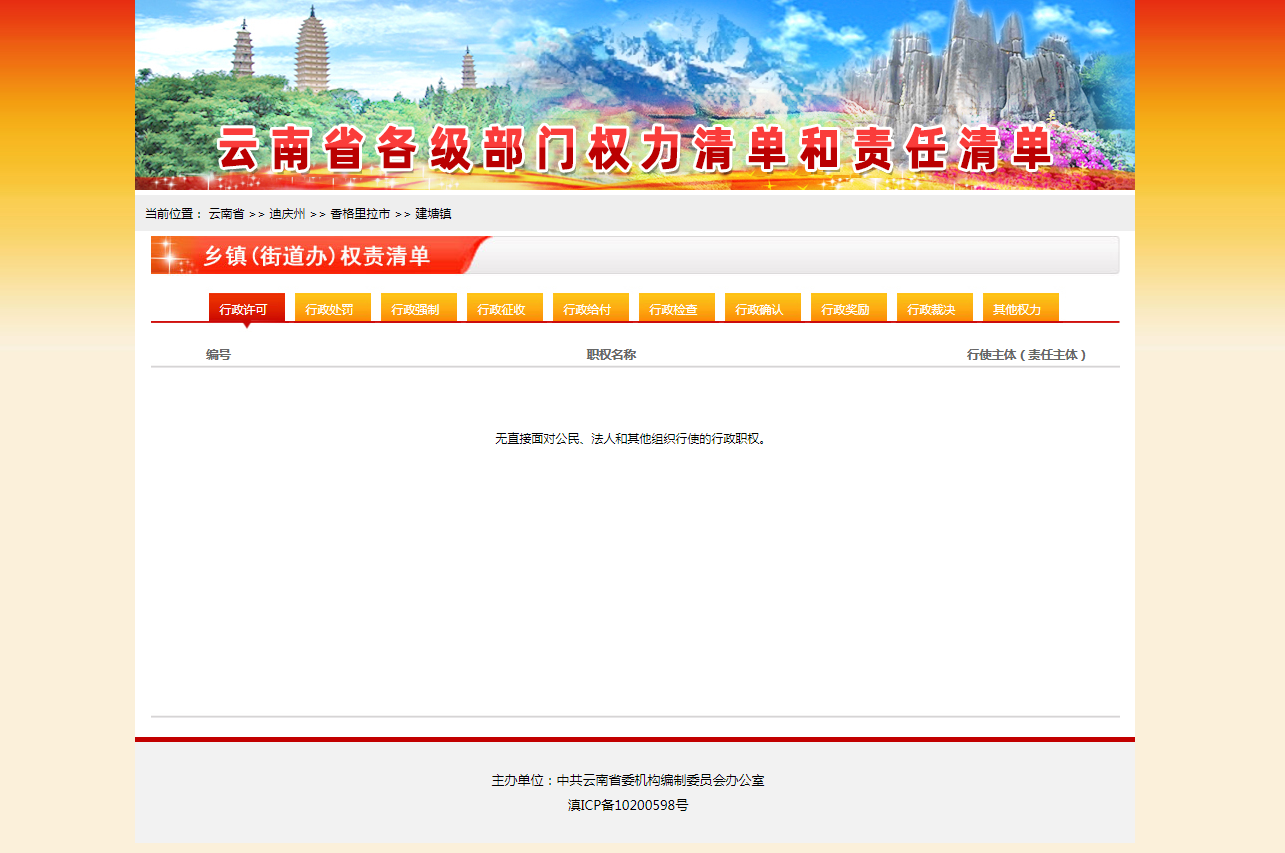Click the 云南省各级部门权力清单 banner title
This screenshot has height=853, width=1285.
tap(634, 150)
